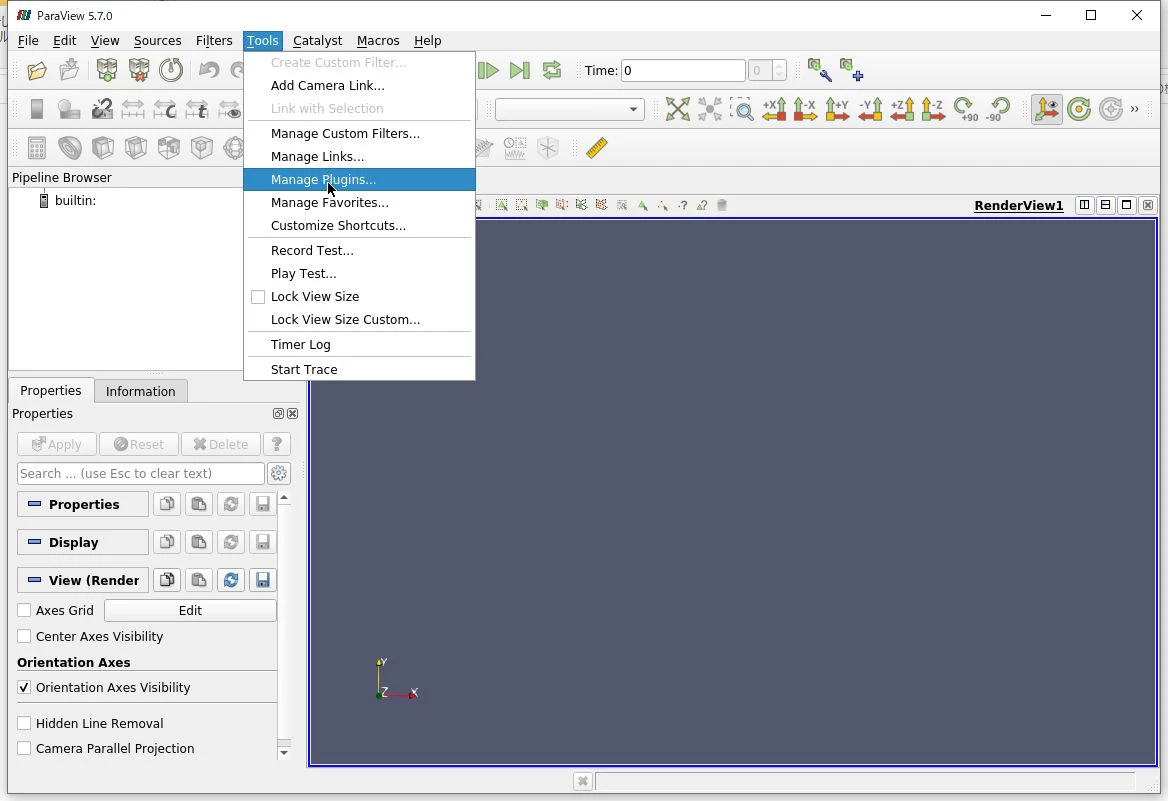Uncheck Orientation Axes Visibility
Screen dimensions: 1168x801
24,688
